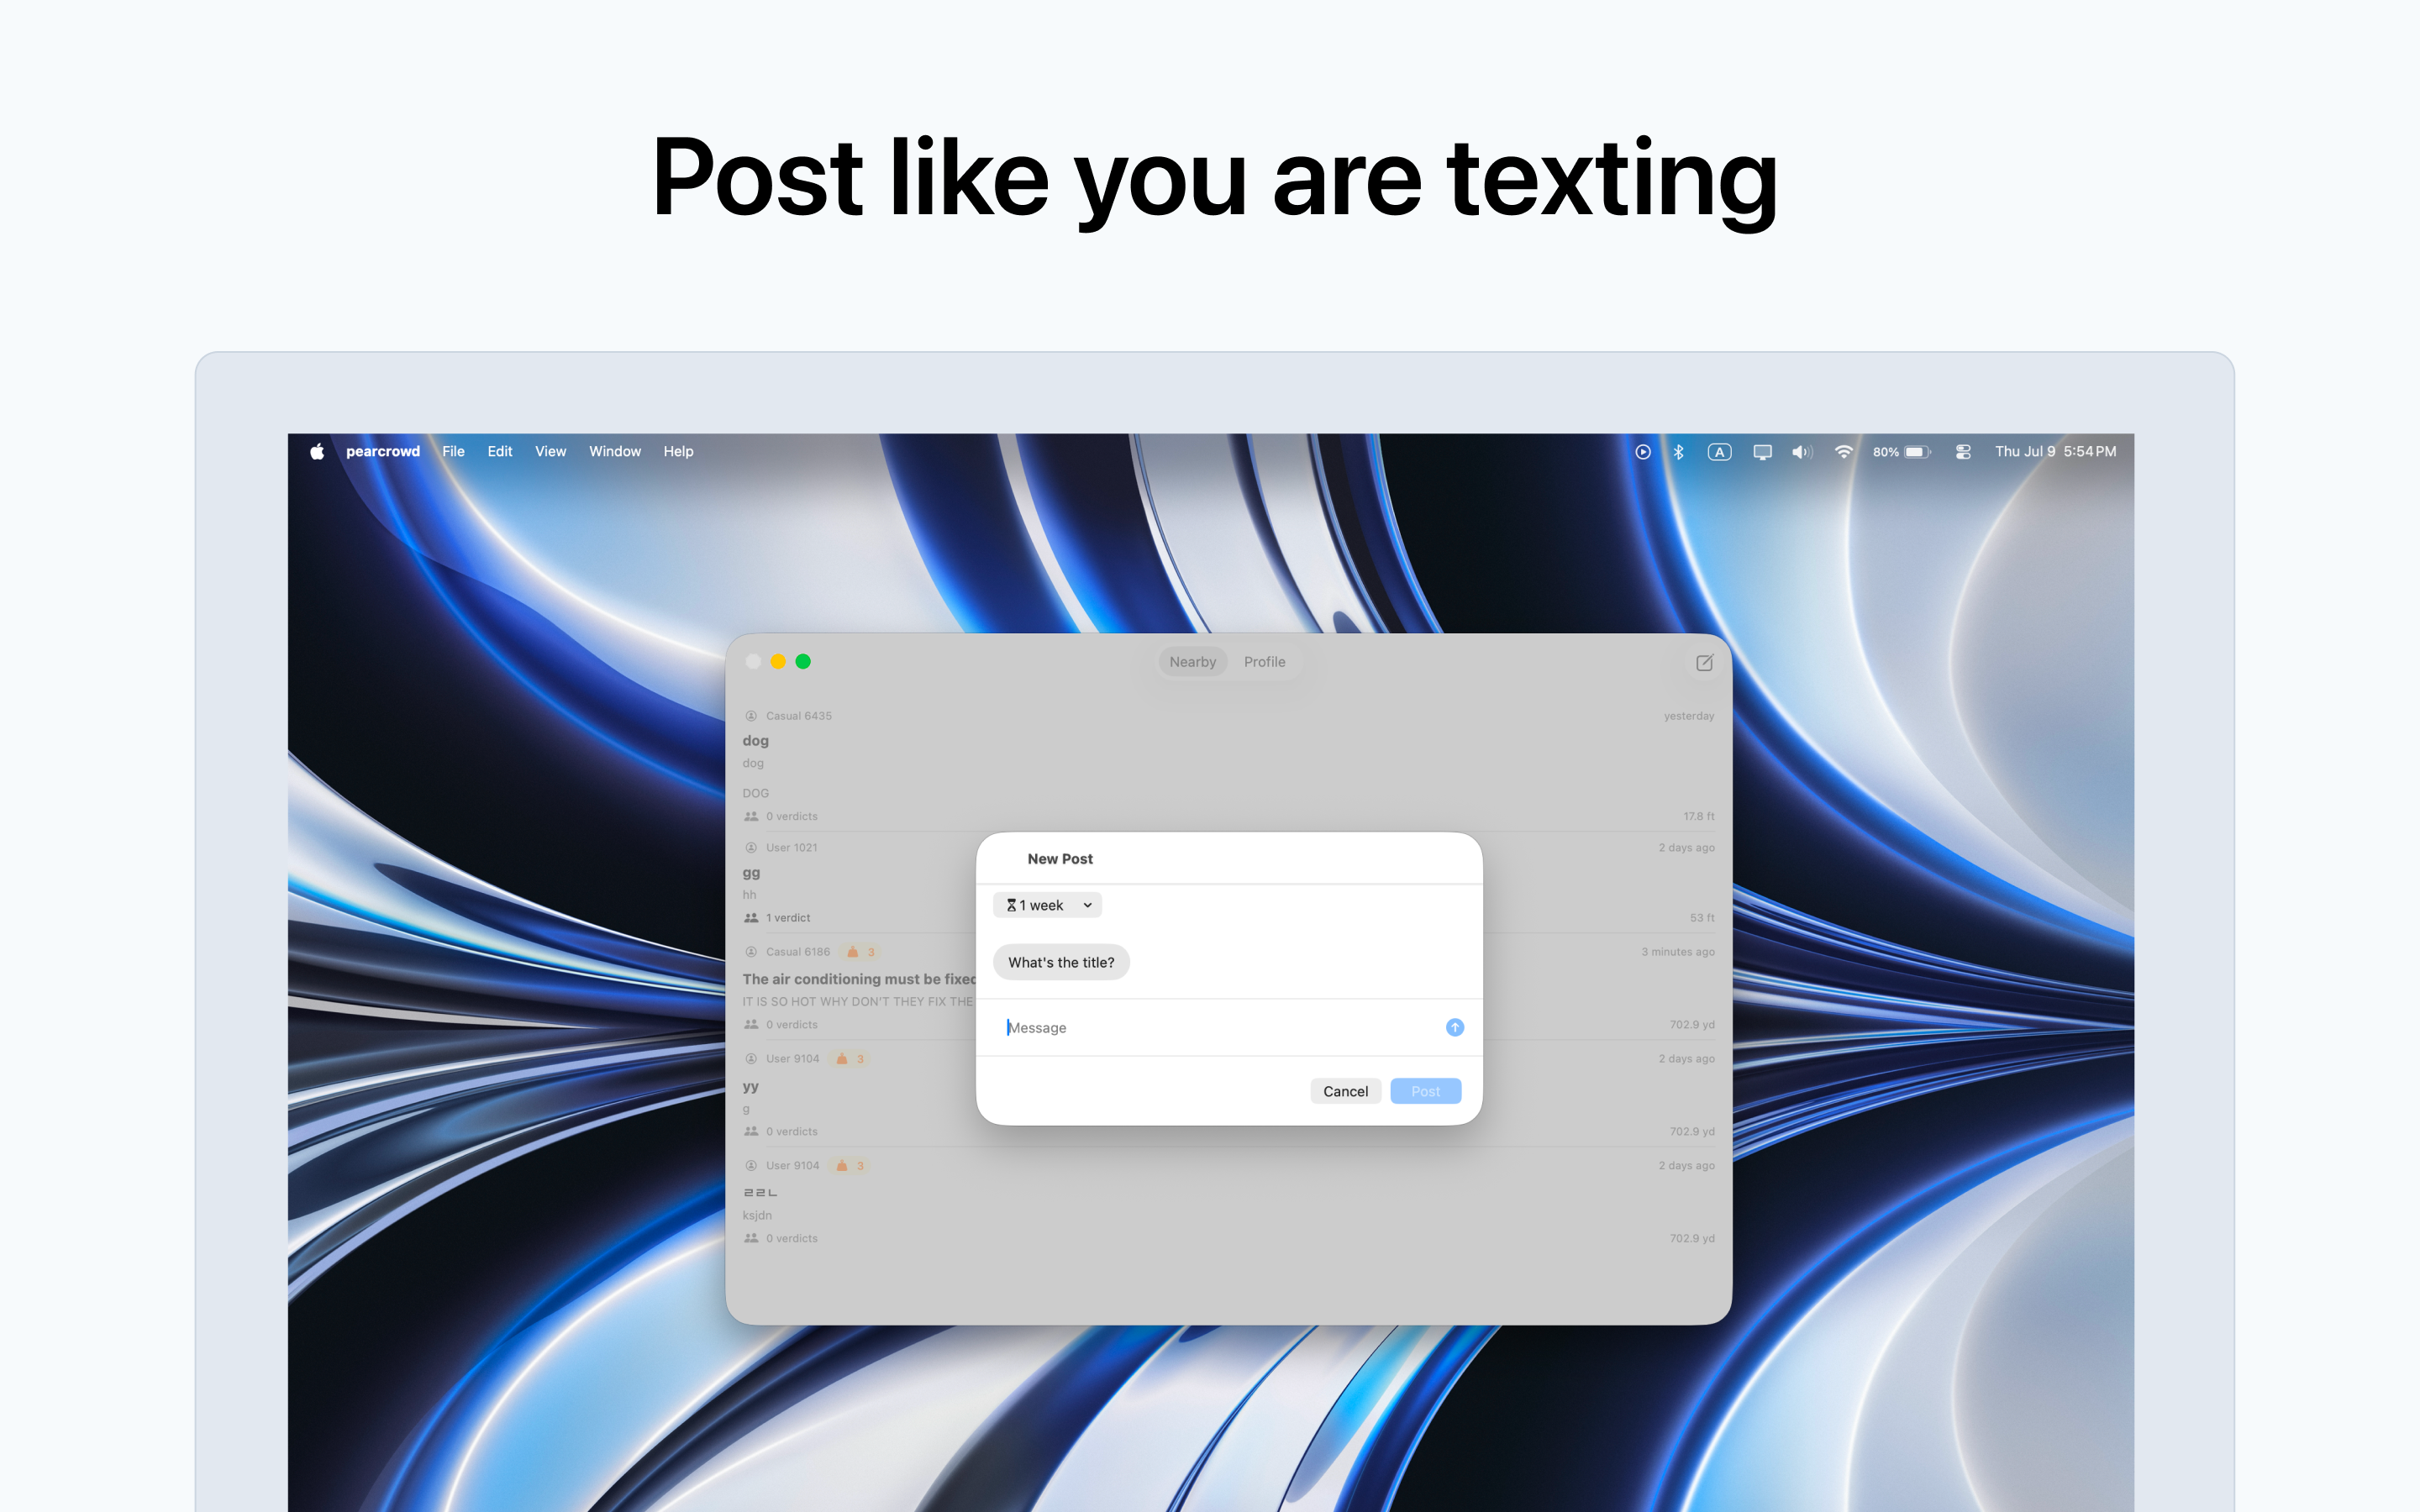Click the avatar icon beside User 1021

pyautogui.click(x=751, y=848)
